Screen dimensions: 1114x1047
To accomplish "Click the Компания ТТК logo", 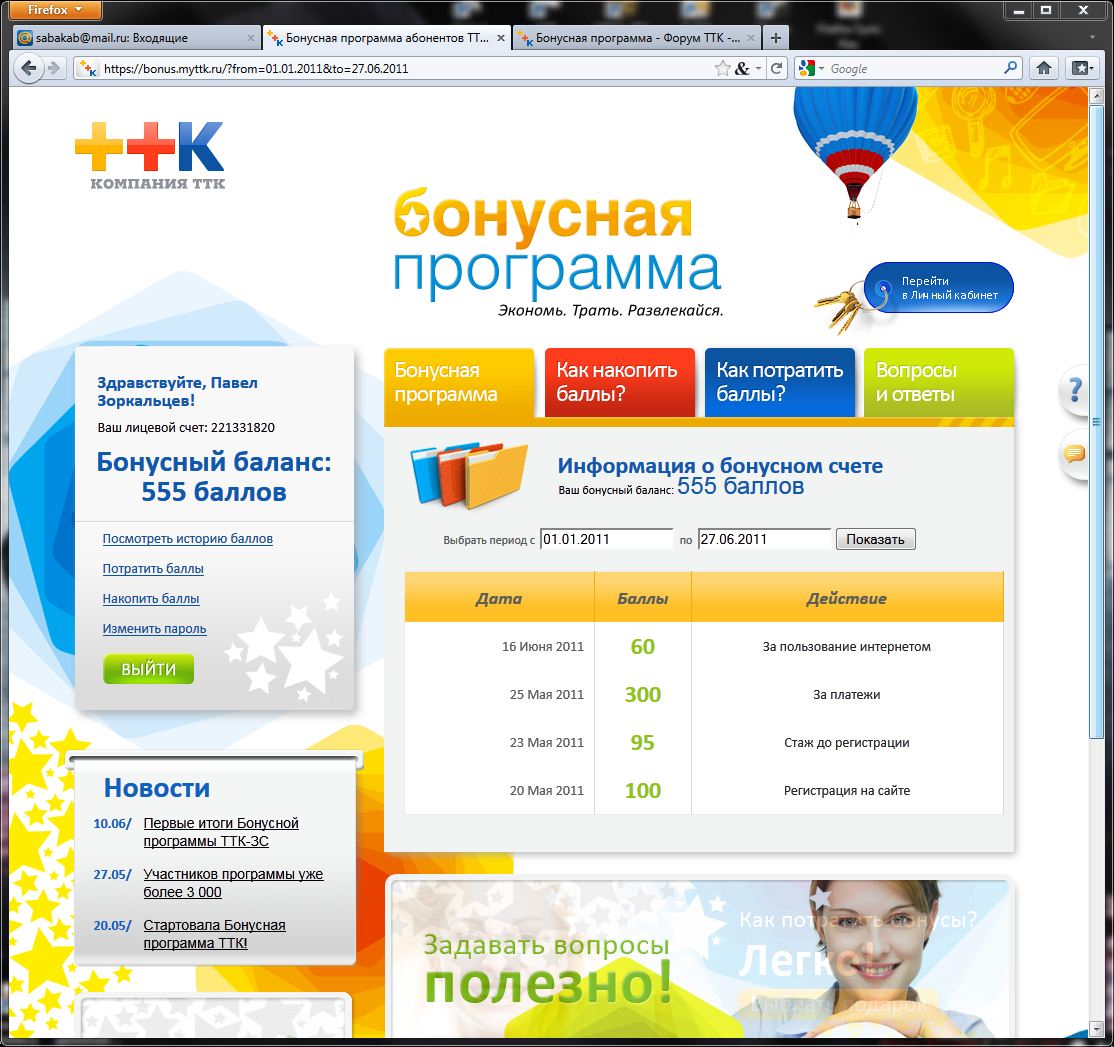I will [x=150, y=155].
